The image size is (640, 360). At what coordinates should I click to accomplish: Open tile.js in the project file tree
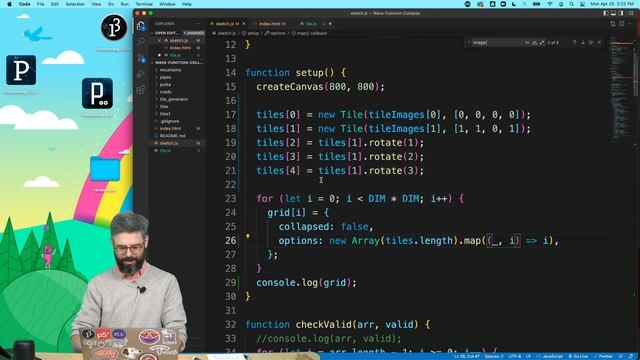[x=165, y=150]
